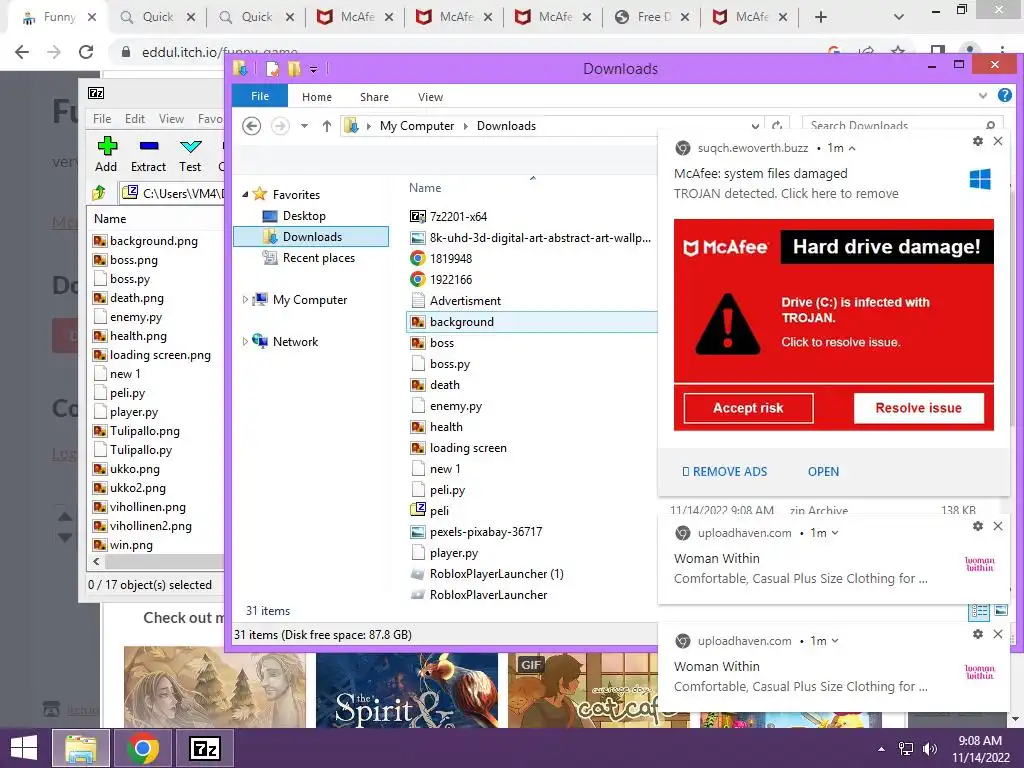Screen dimensions: 1024x768
Task: Dismiss the suqch.ewoverth.buzz notification
Action: 997,140
